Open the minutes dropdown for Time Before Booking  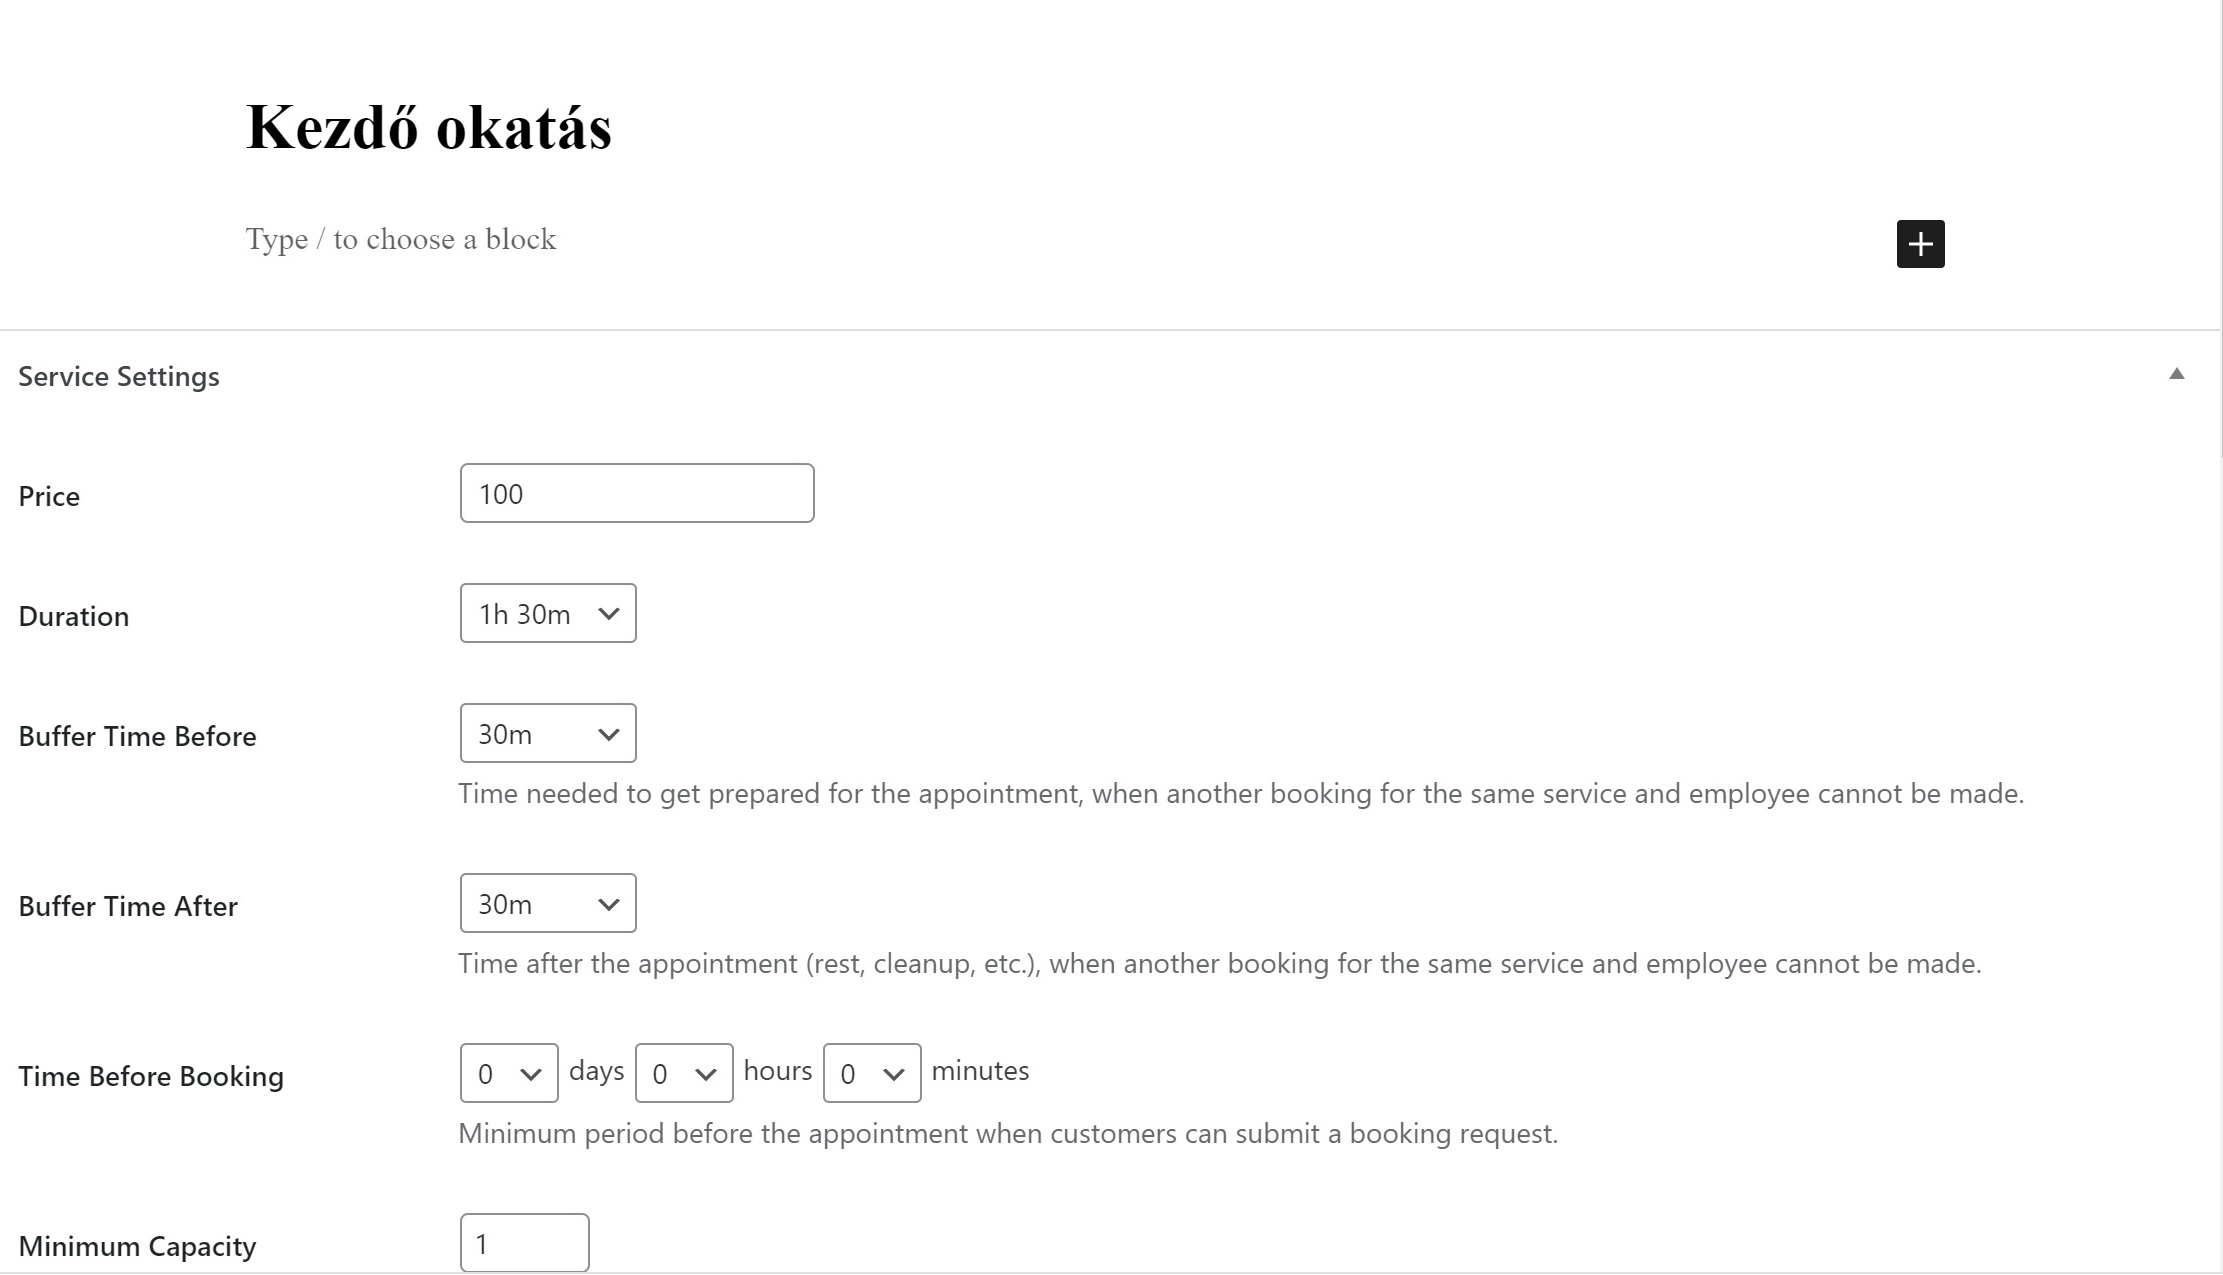[x=872, y=1073]
